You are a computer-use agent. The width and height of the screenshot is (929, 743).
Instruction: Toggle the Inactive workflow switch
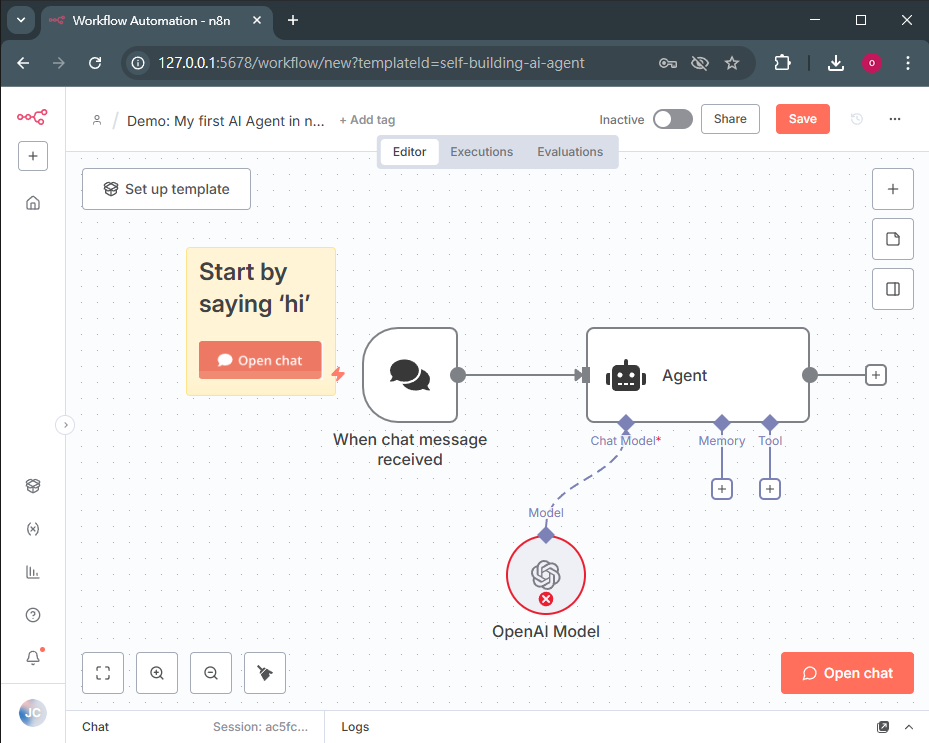coord(673,119)
